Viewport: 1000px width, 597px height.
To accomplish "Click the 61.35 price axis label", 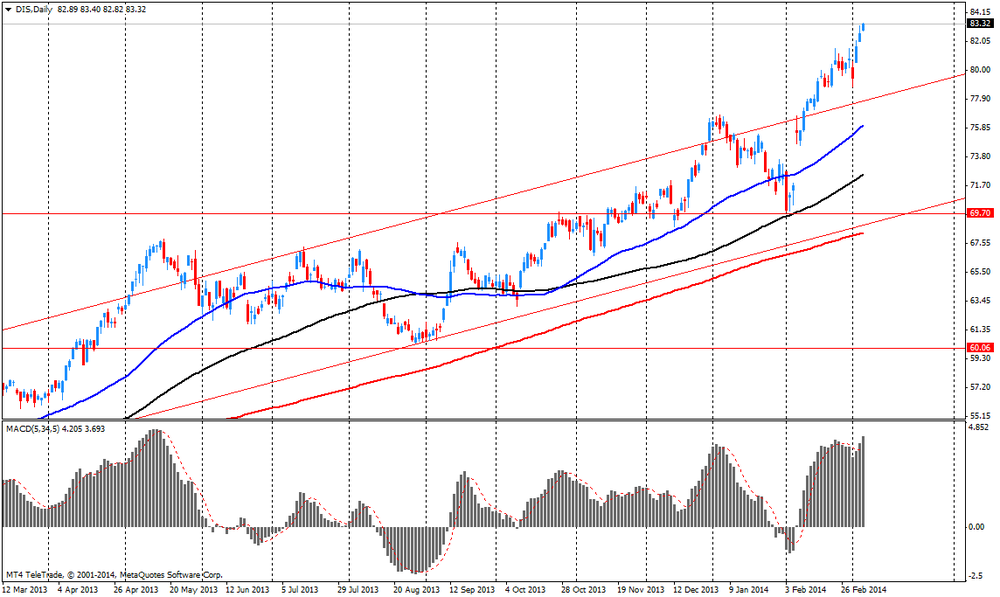I will (980, 329).
